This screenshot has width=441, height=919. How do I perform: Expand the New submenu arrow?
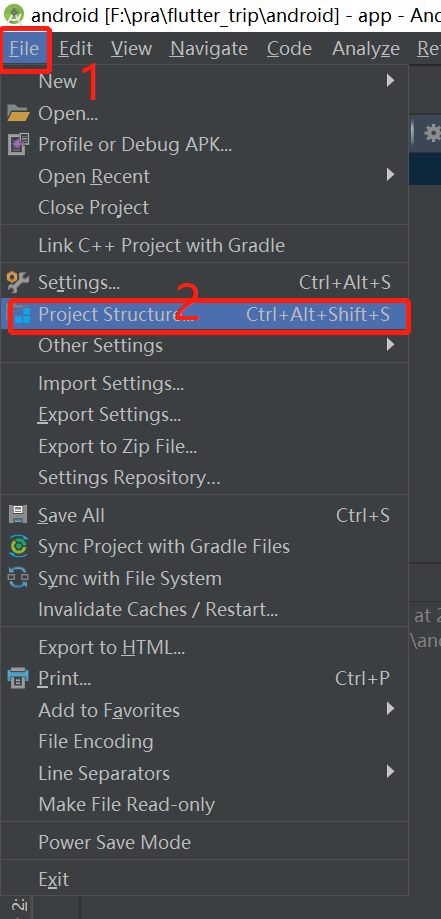391,80
